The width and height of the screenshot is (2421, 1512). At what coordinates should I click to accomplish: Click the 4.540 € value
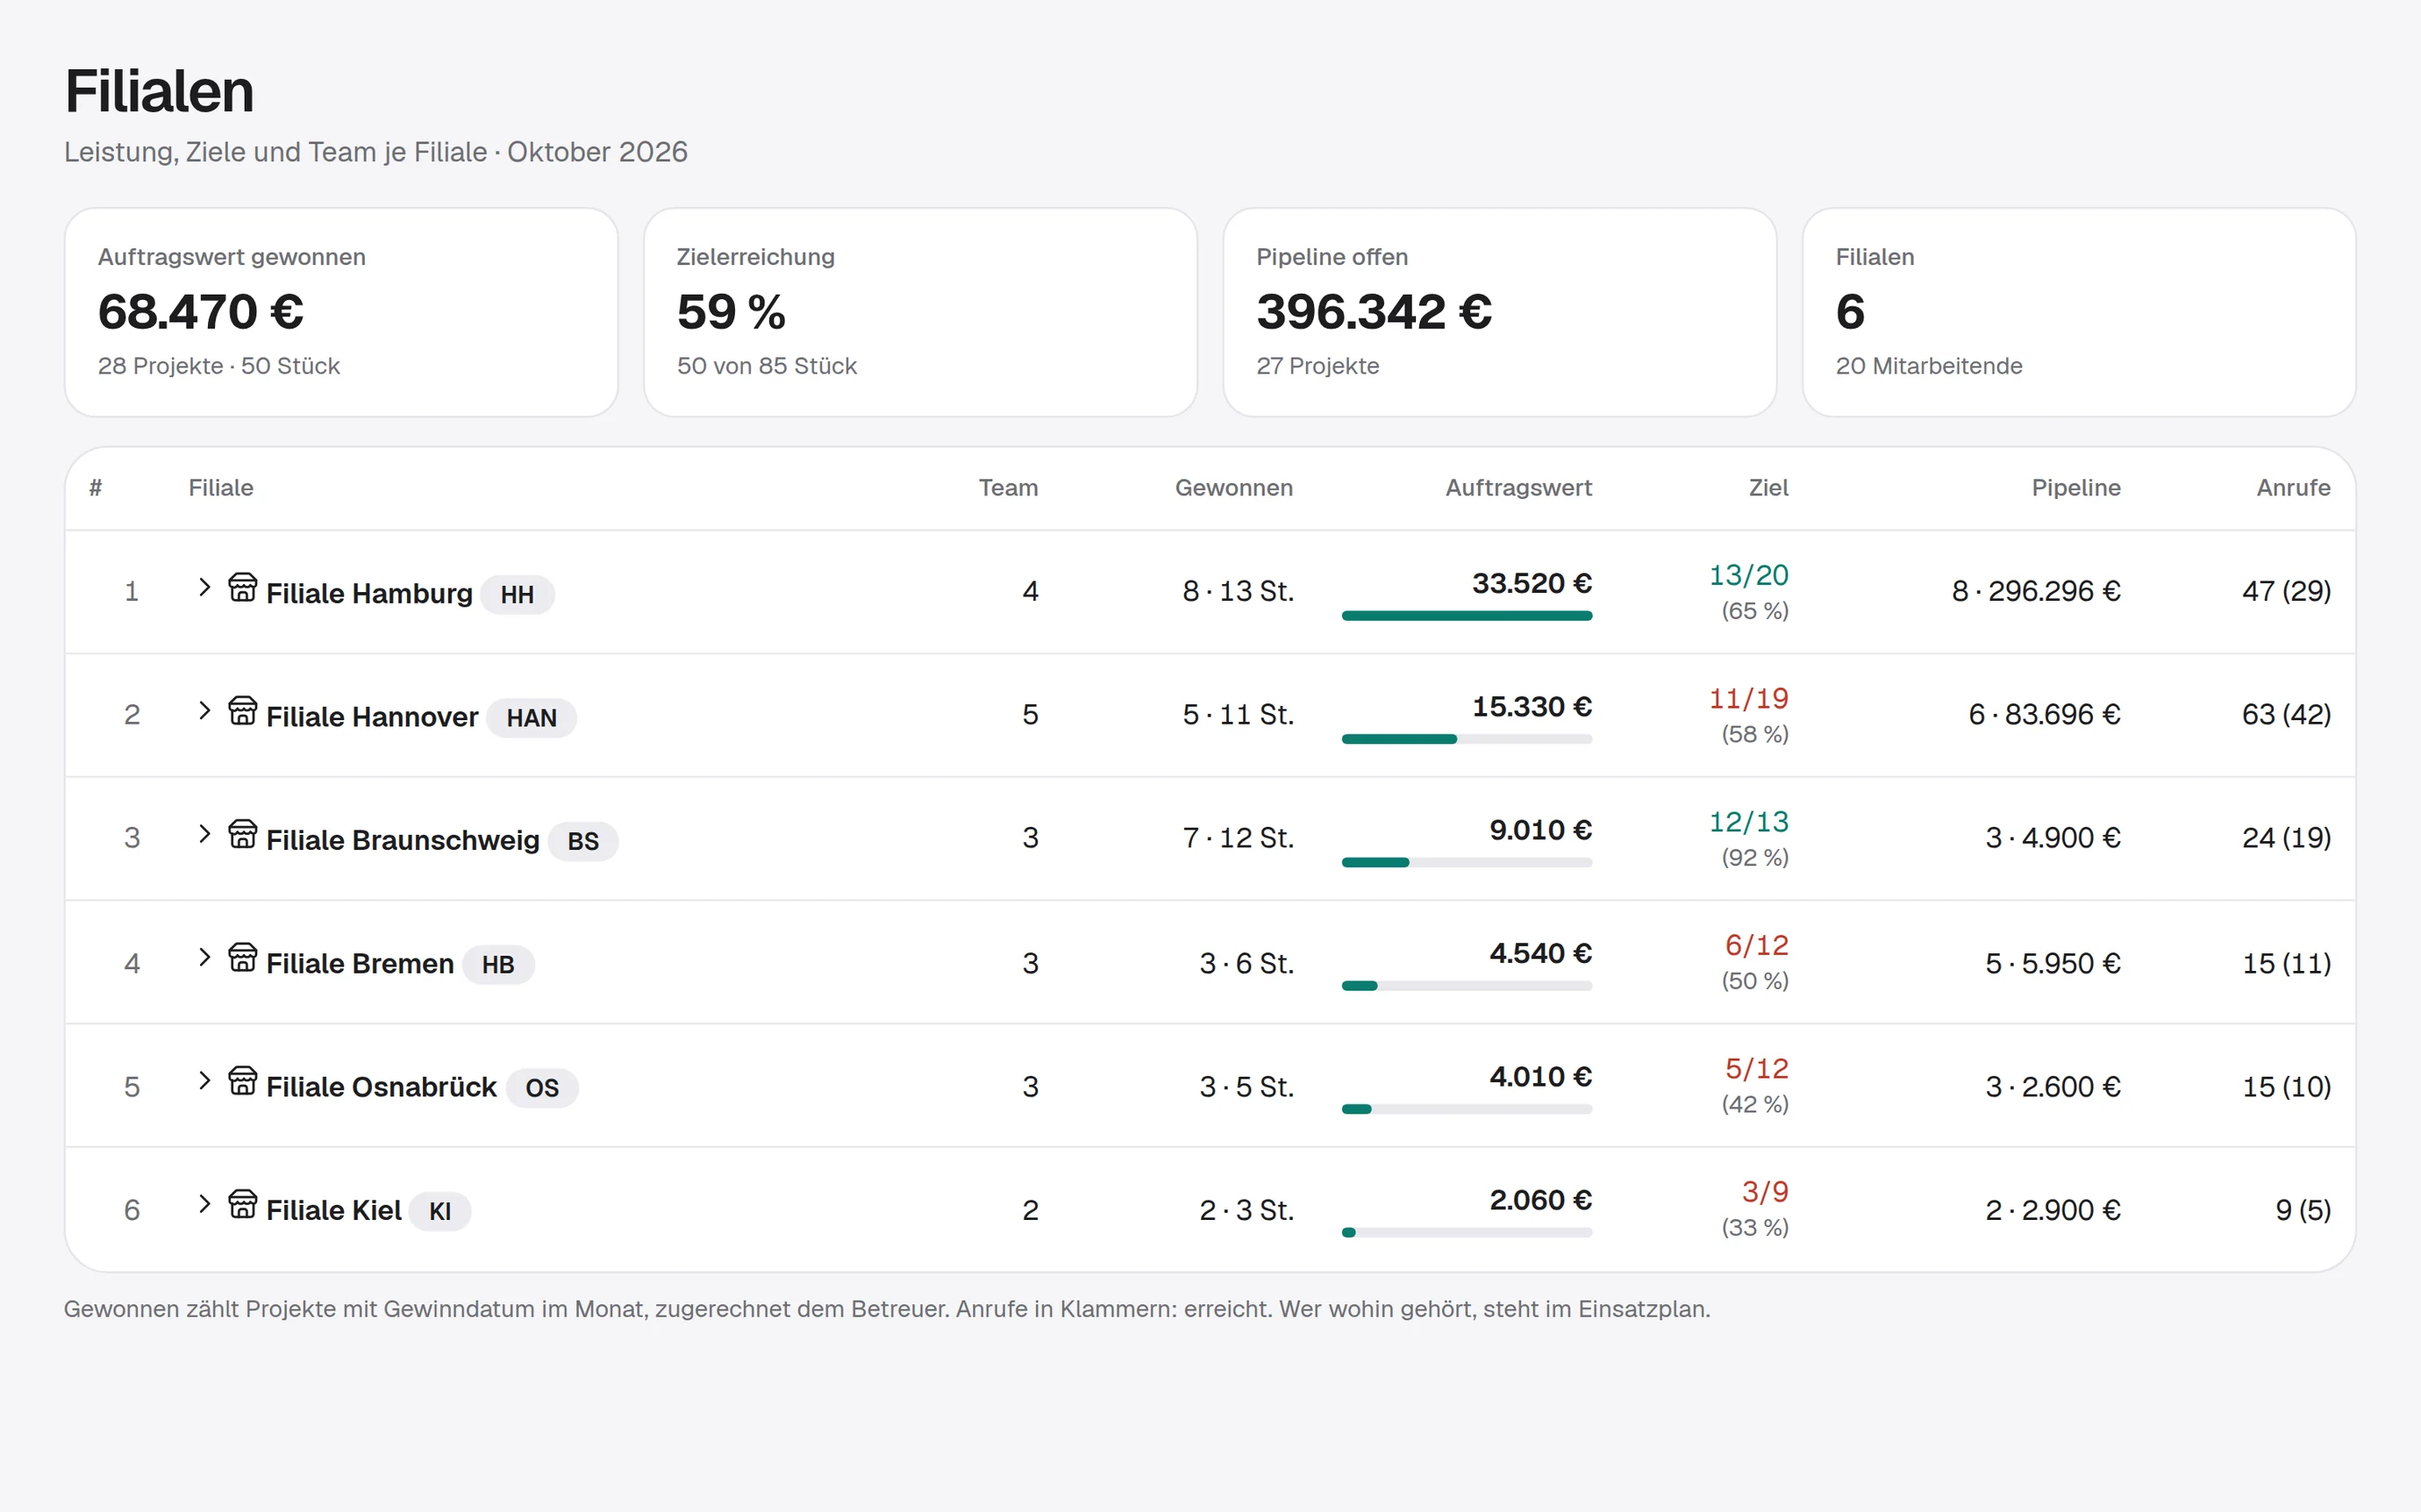click(x=1540, y=953)
